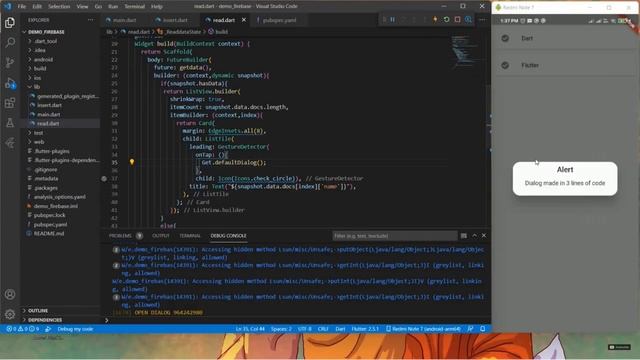Click the feedback icon in status bar

471,329
